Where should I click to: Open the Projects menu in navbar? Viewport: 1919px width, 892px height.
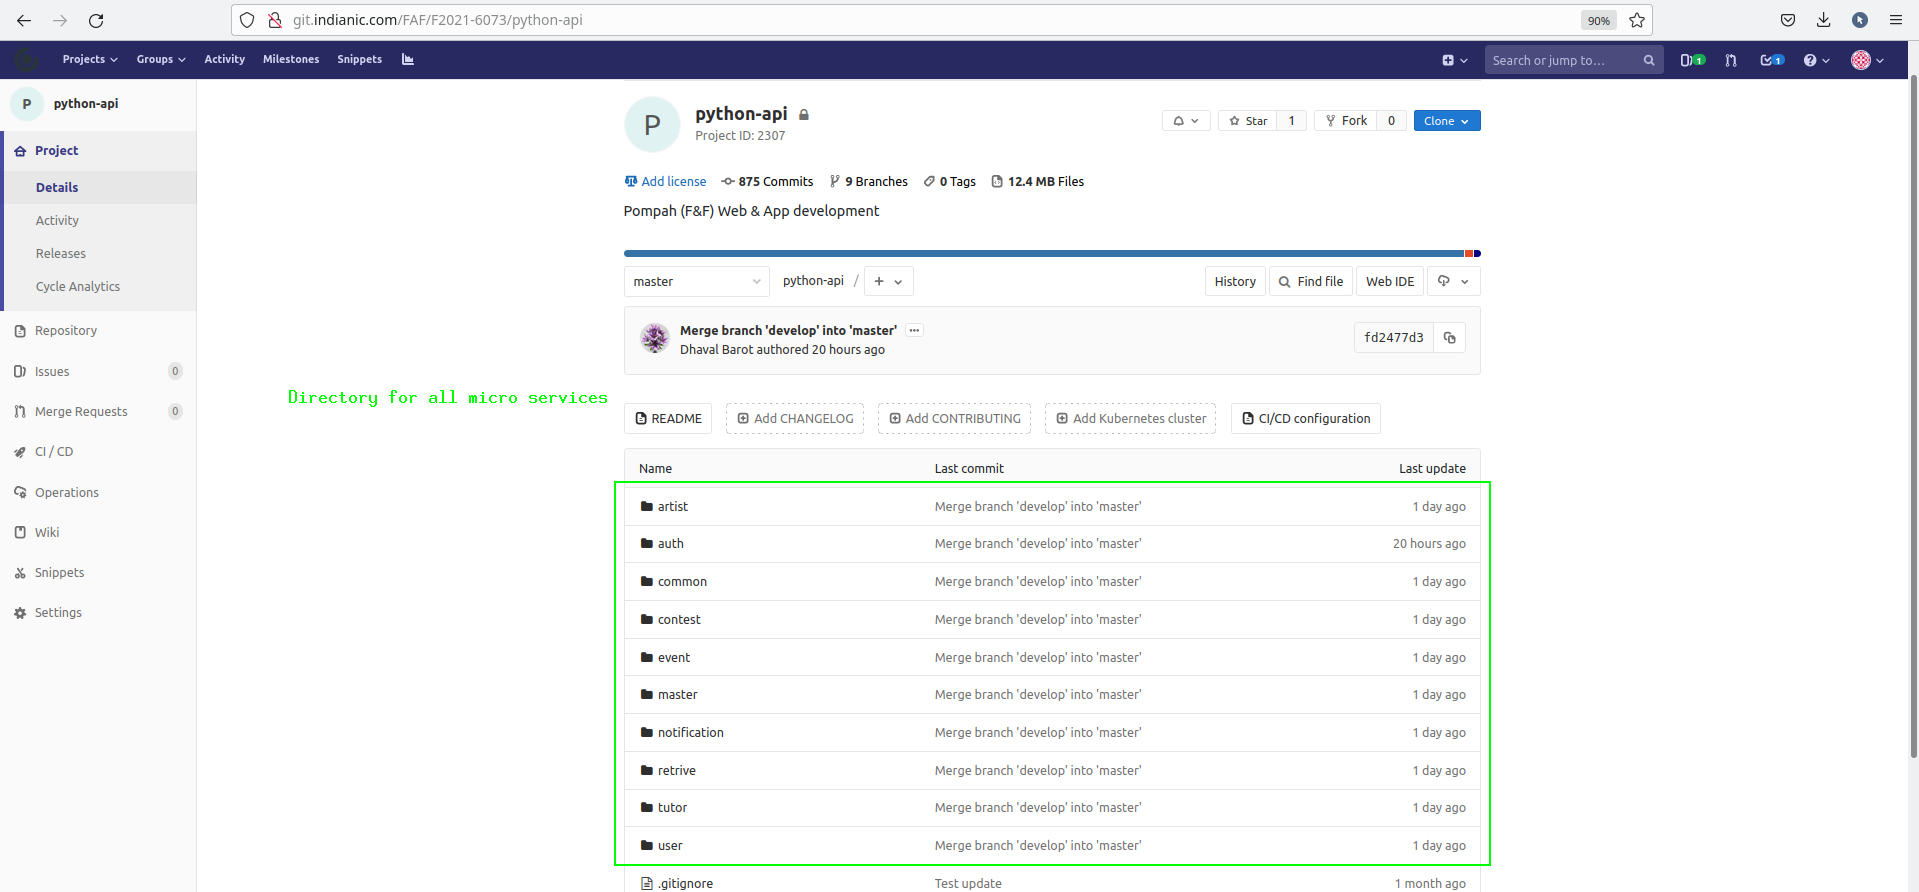(x=89, y=59)
